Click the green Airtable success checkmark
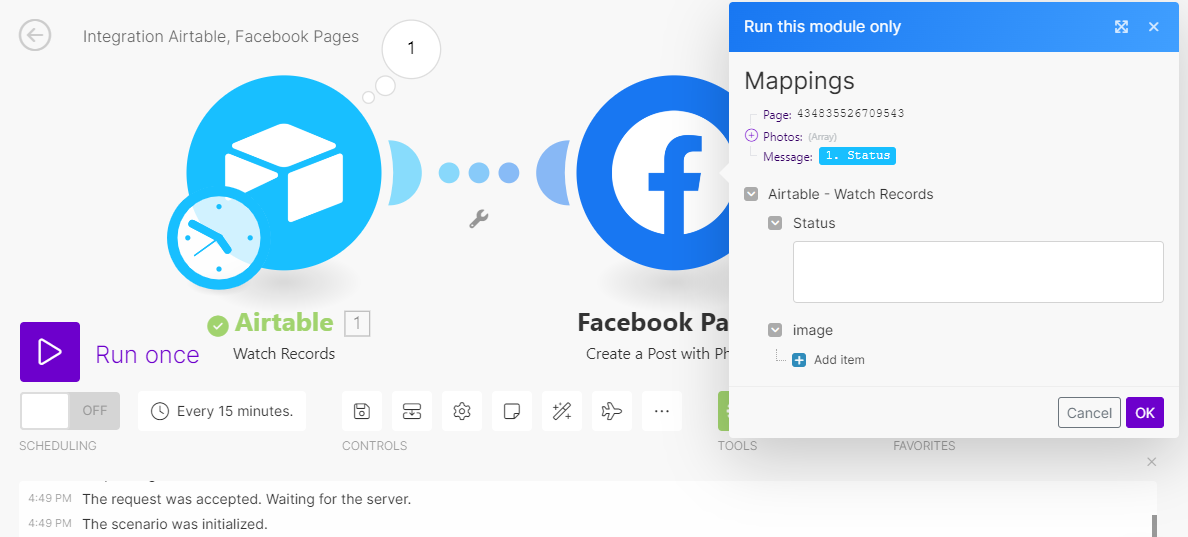The width and height of the screenshot is (1188, 537). [218, 326]
